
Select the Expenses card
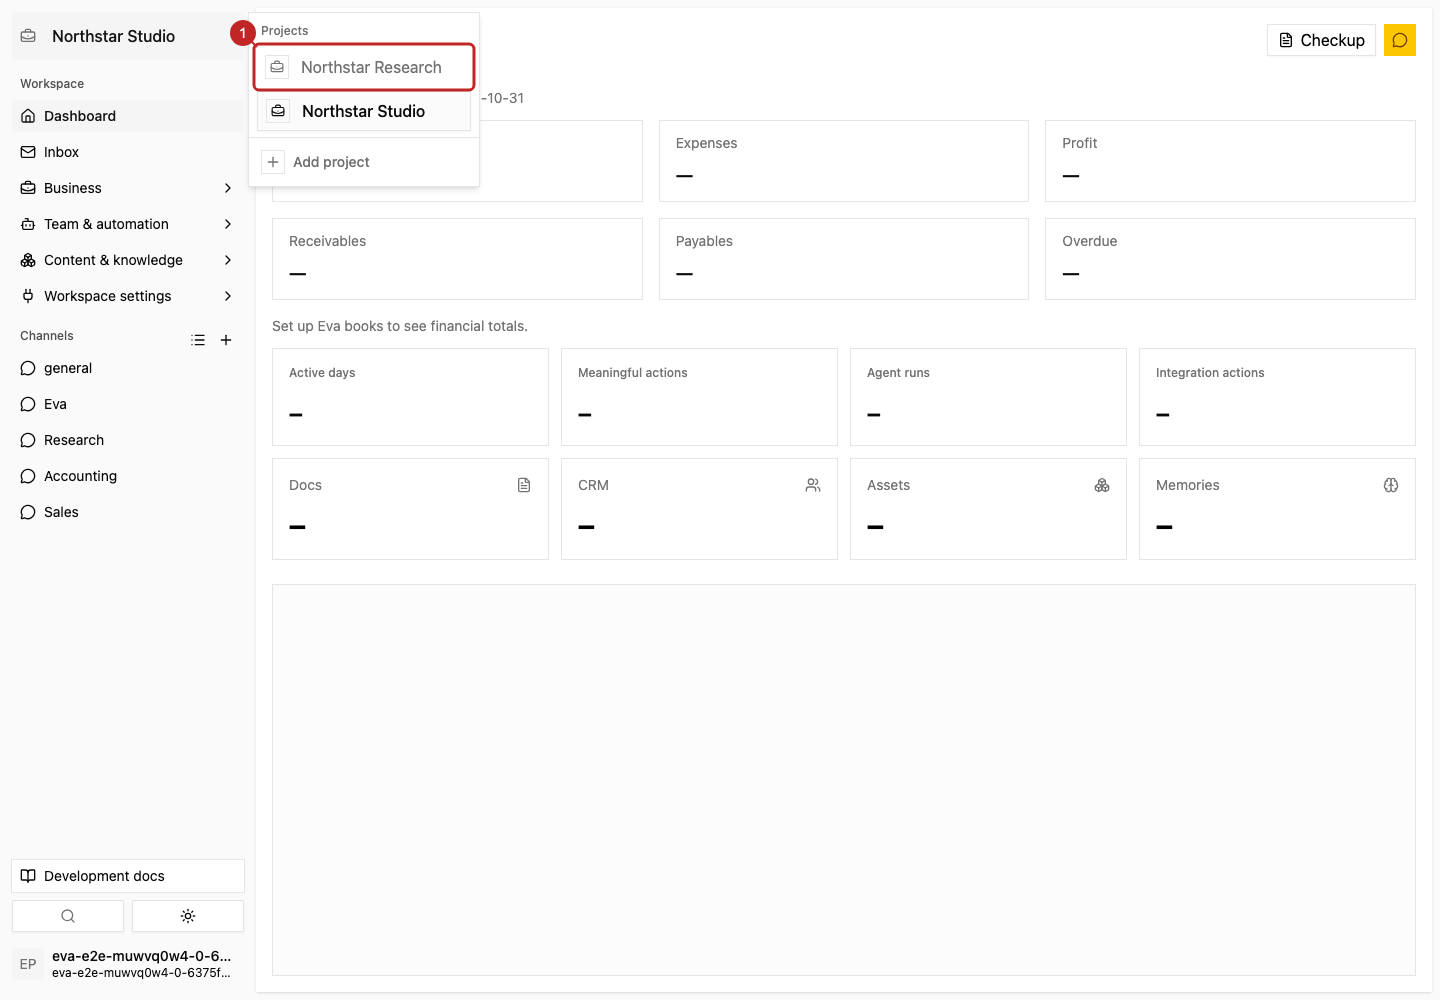click(844, 161)
